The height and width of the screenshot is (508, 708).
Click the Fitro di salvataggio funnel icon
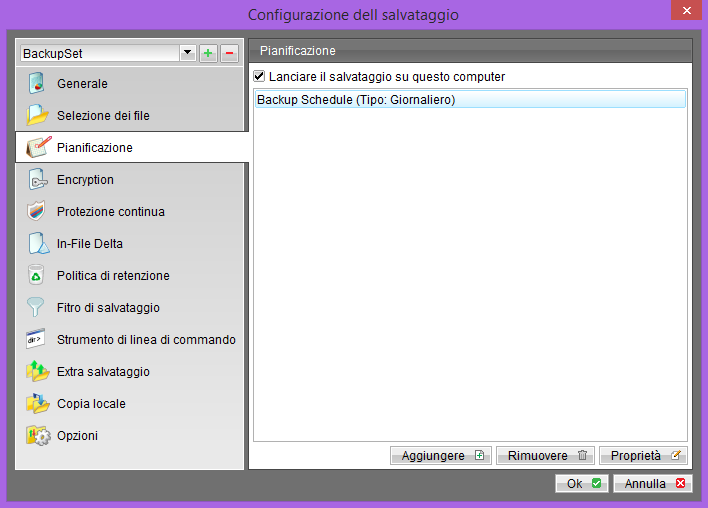(35, 307)
